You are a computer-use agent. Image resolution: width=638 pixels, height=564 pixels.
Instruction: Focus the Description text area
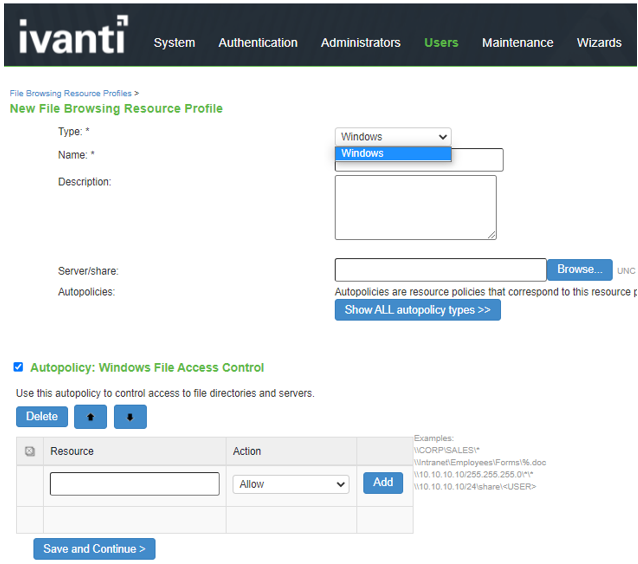pyautogui.click(x=415, y=208)
